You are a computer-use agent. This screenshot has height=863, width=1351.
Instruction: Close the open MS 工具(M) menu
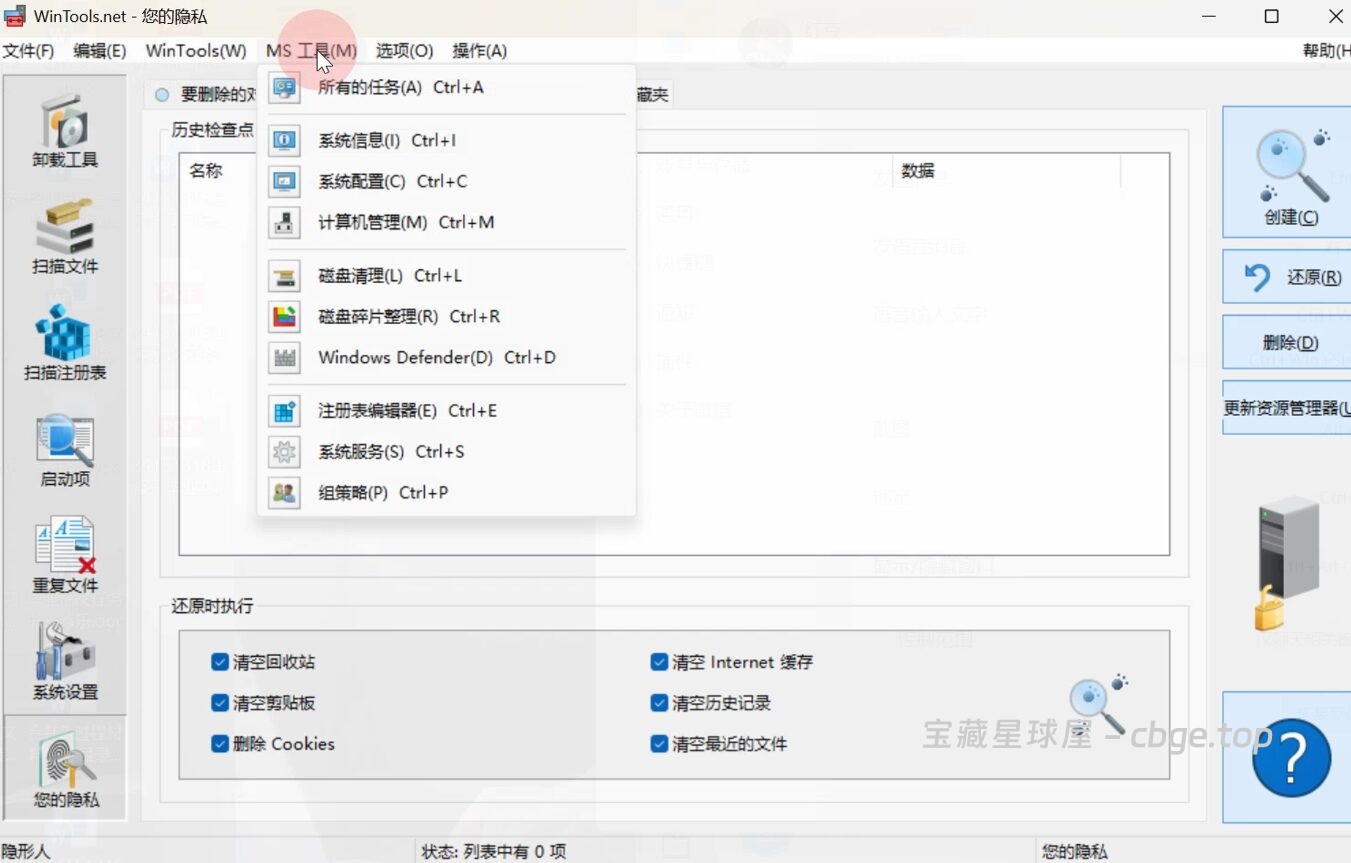[x=311, y=51]
